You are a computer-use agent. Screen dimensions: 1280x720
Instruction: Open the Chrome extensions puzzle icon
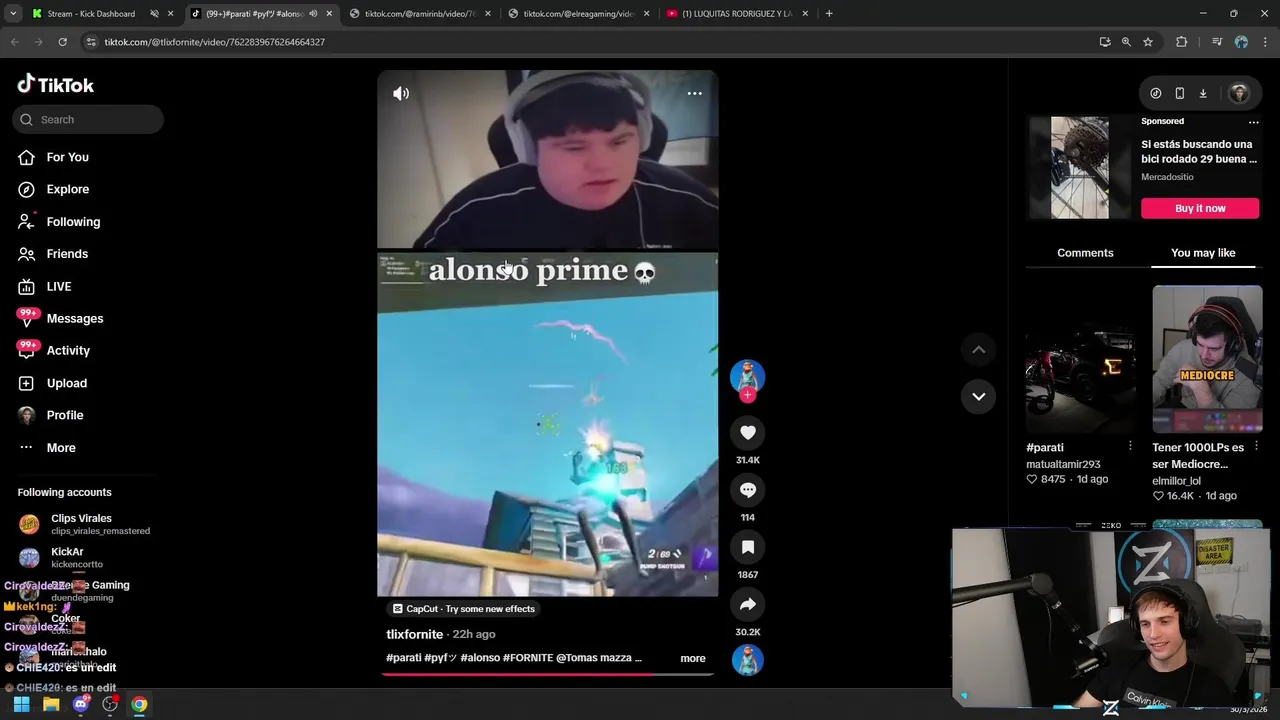pyautogui.click(x=1181, y=42)
